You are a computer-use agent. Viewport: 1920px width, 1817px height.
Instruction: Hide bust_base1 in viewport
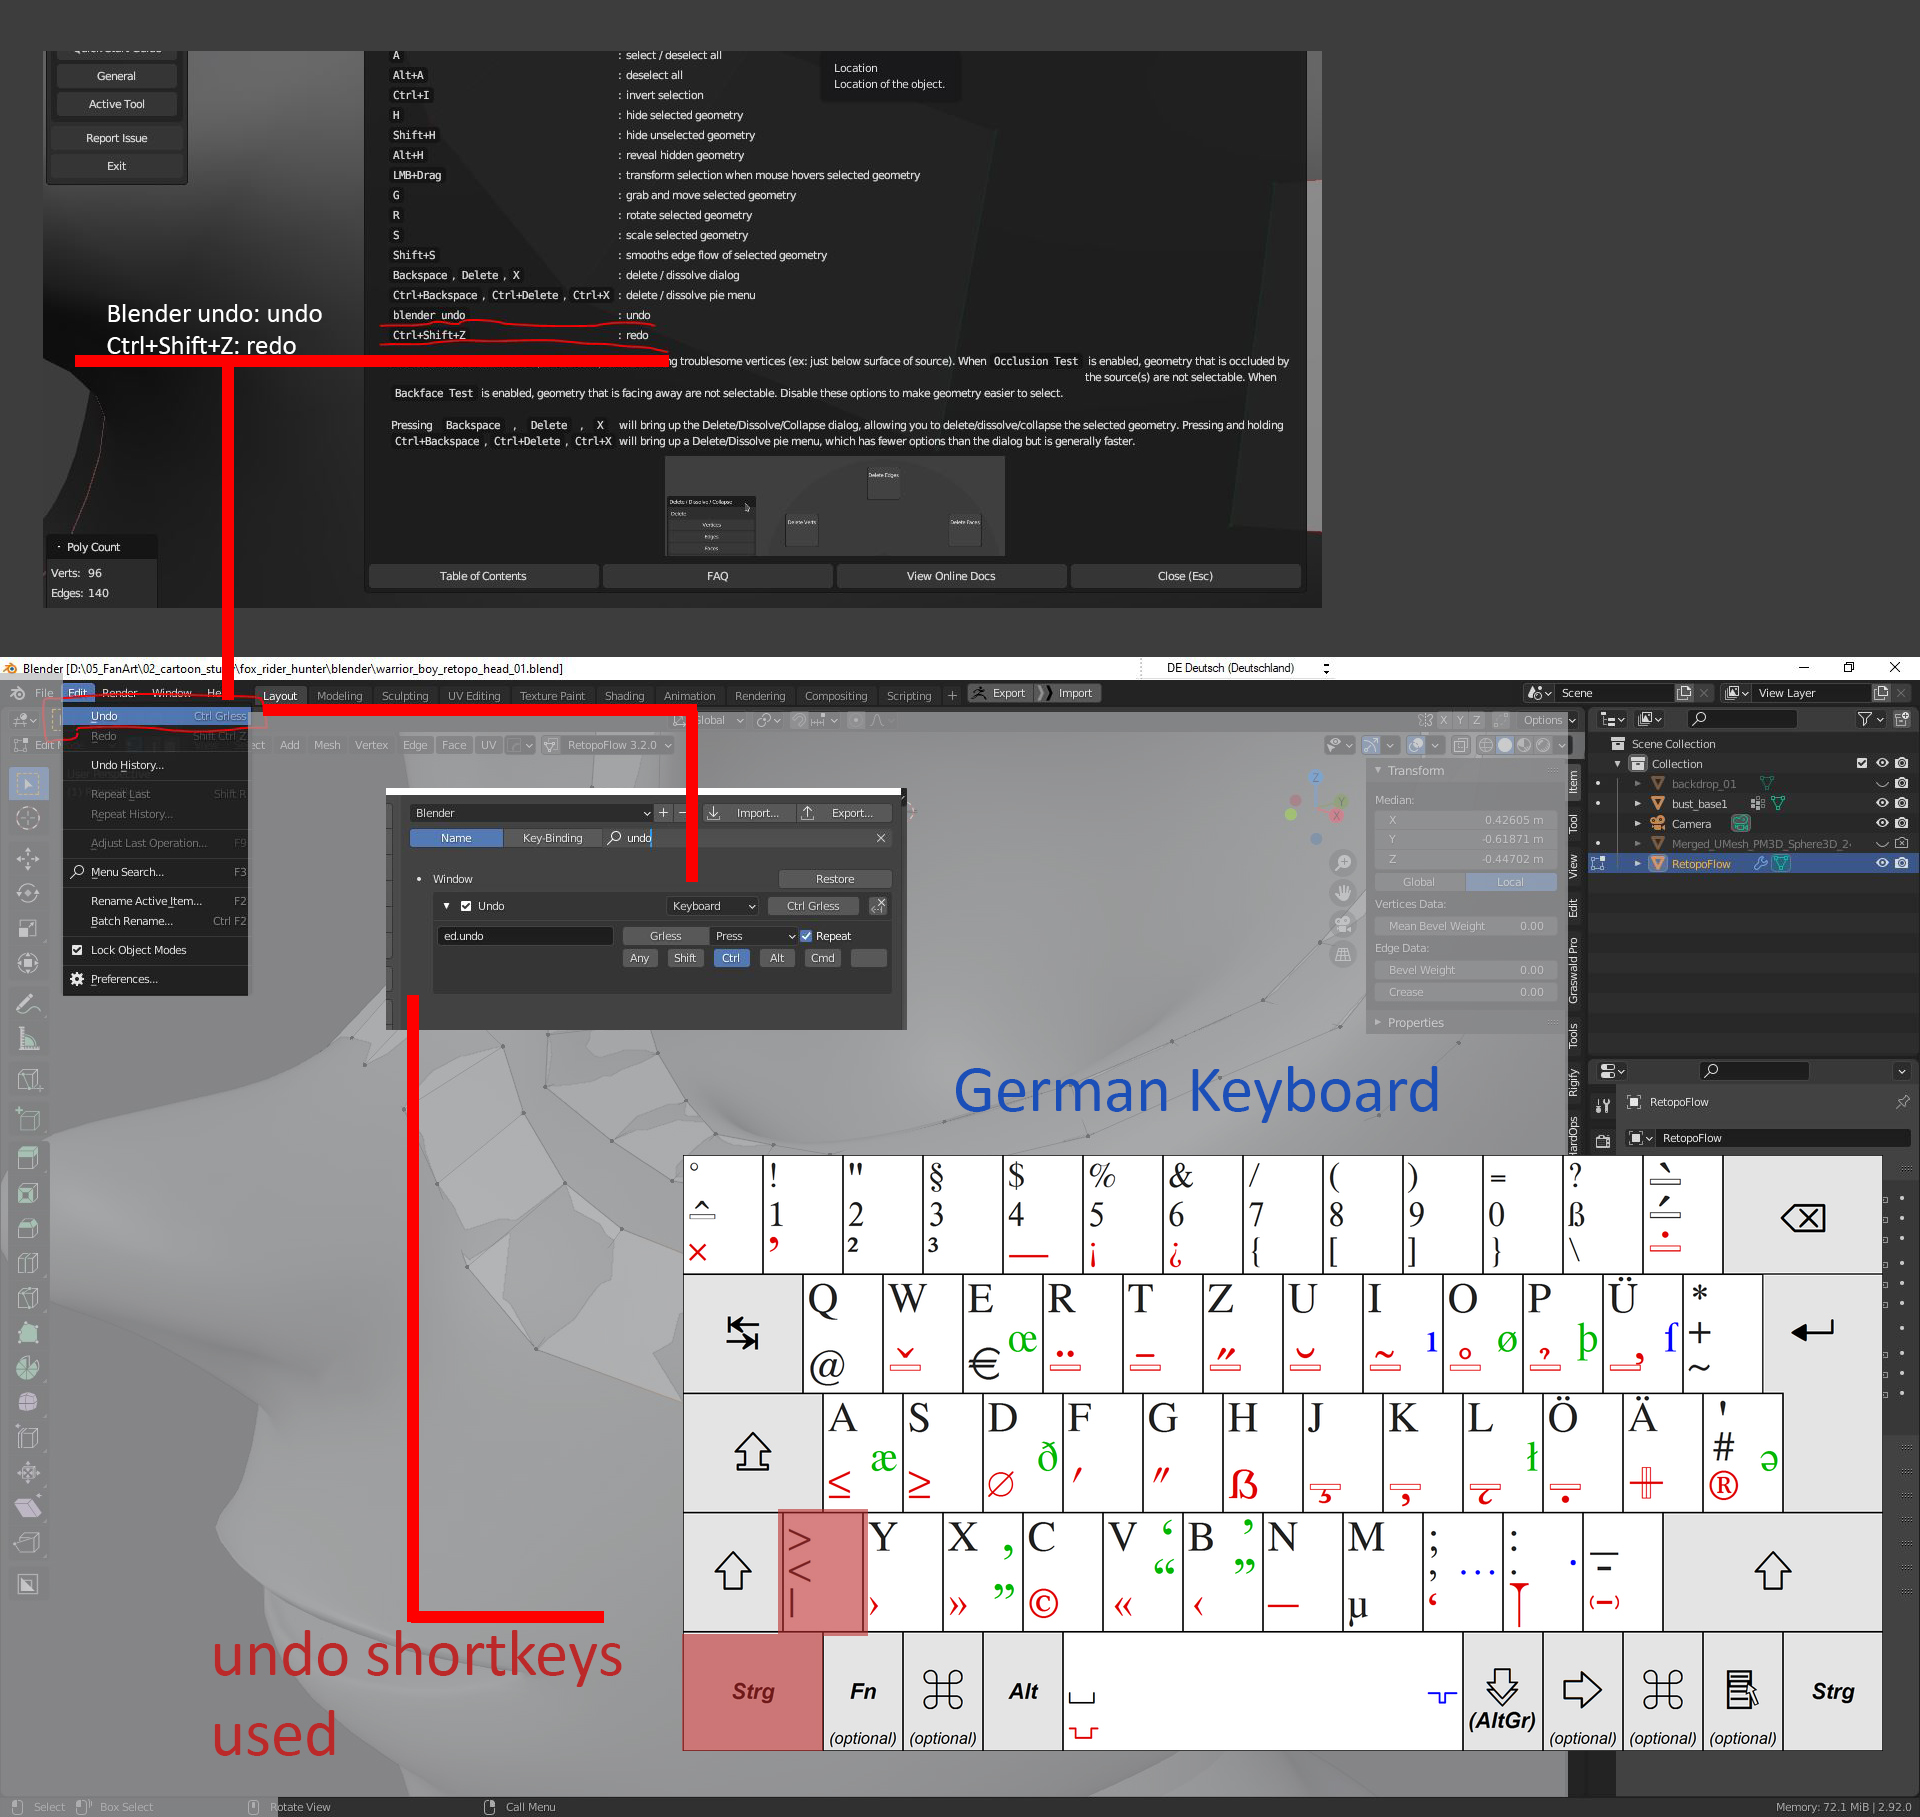point(1882,803)
